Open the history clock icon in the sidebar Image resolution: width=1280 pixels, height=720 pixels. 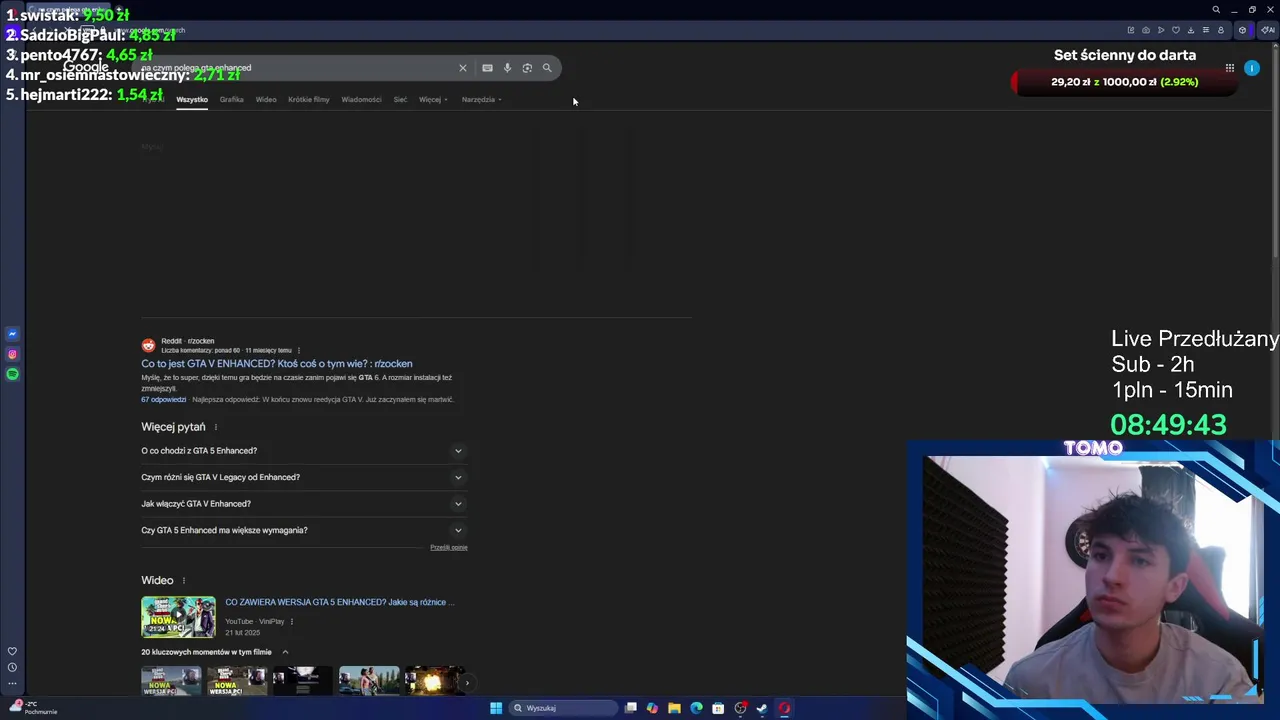tap(12, 667)
